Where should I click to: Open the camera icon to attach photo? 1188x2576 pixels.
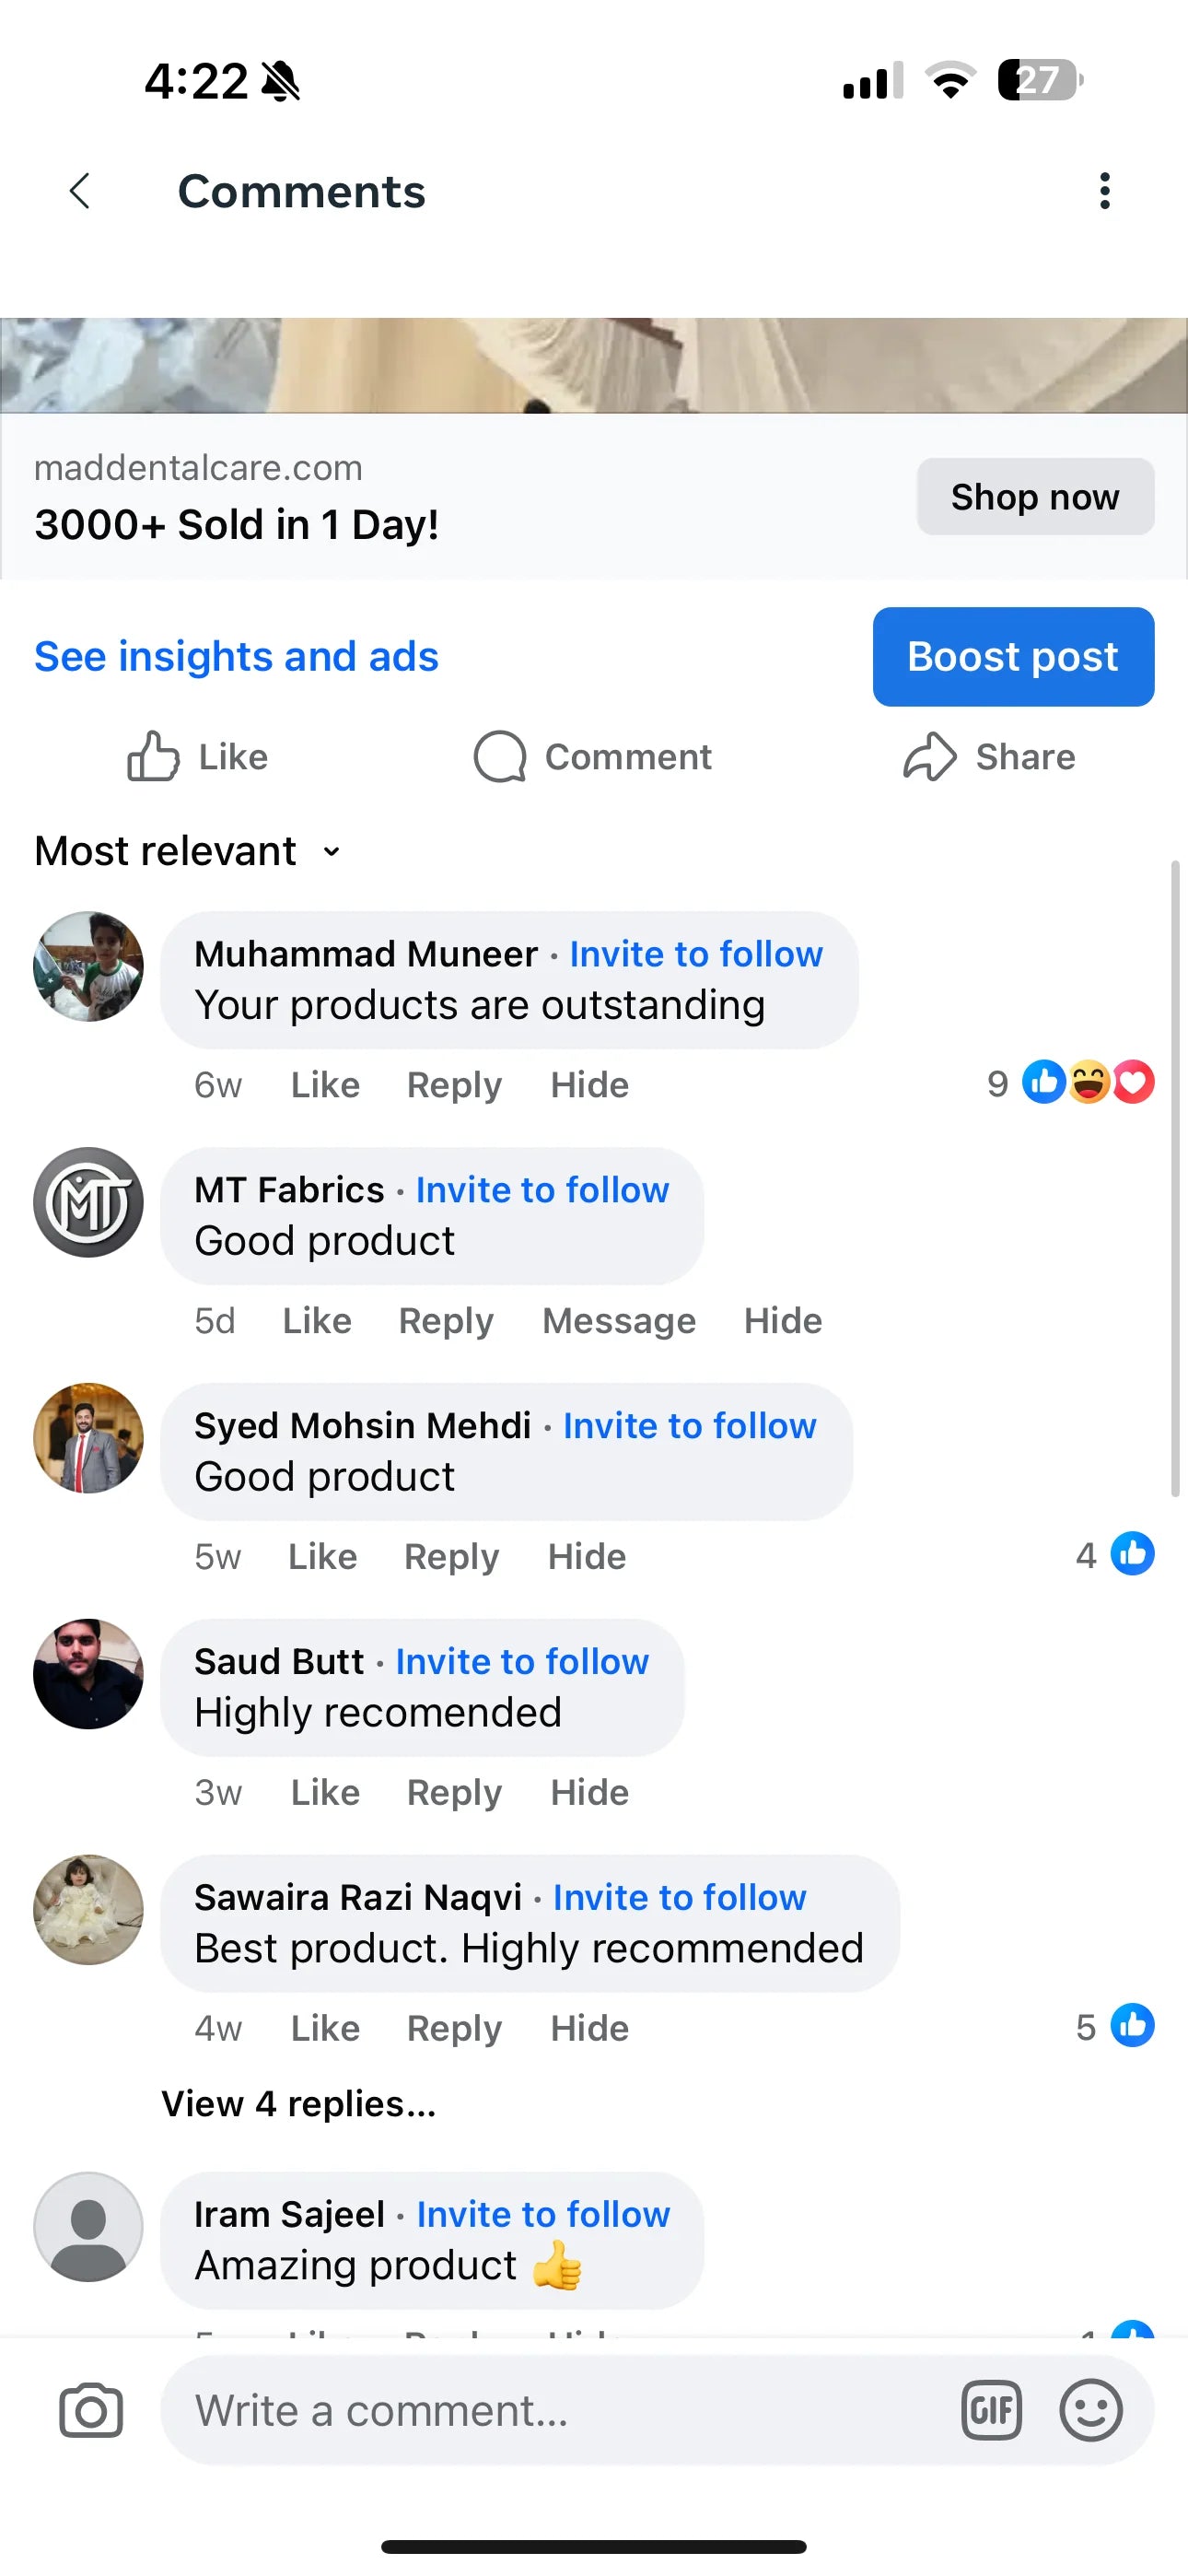pyautogui.click(x=91, y=2410)
